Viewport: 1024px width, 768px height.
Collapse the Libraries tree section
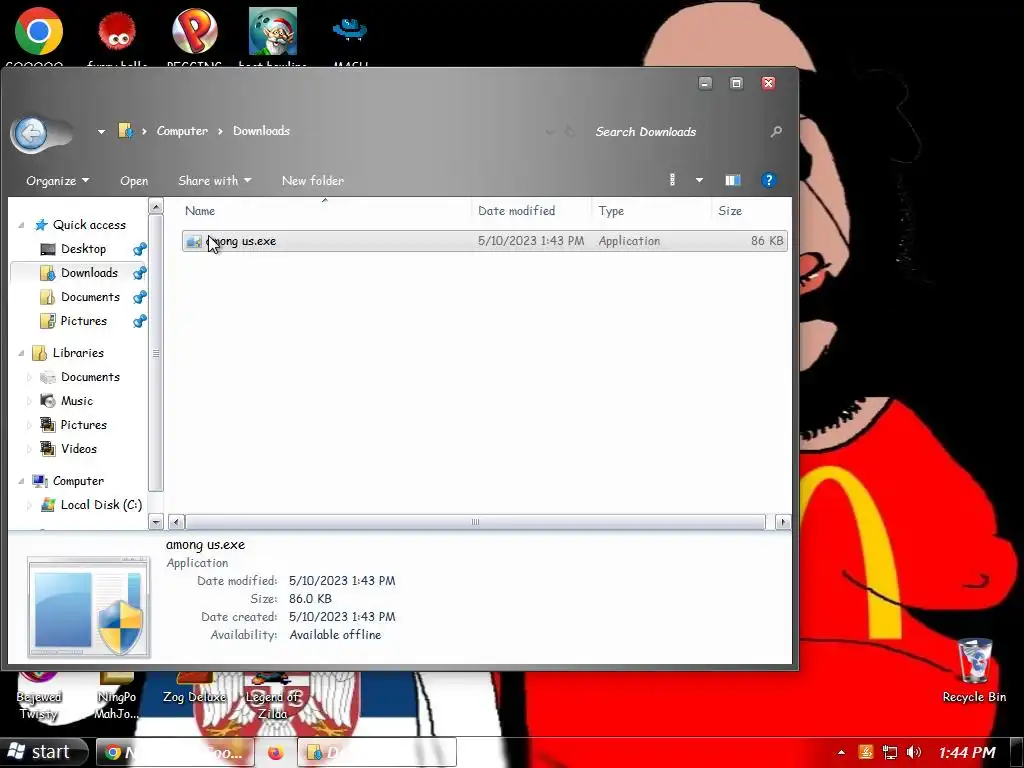21,353
